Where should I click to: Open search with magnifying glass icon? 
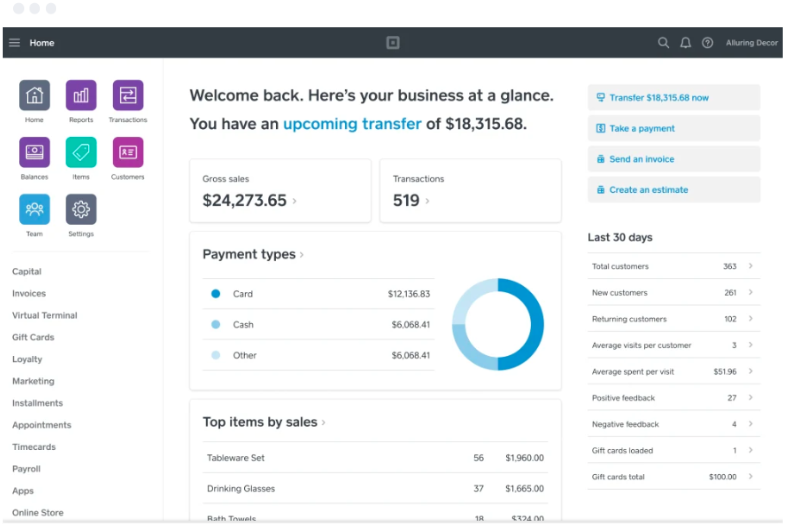tap(663, 43)
